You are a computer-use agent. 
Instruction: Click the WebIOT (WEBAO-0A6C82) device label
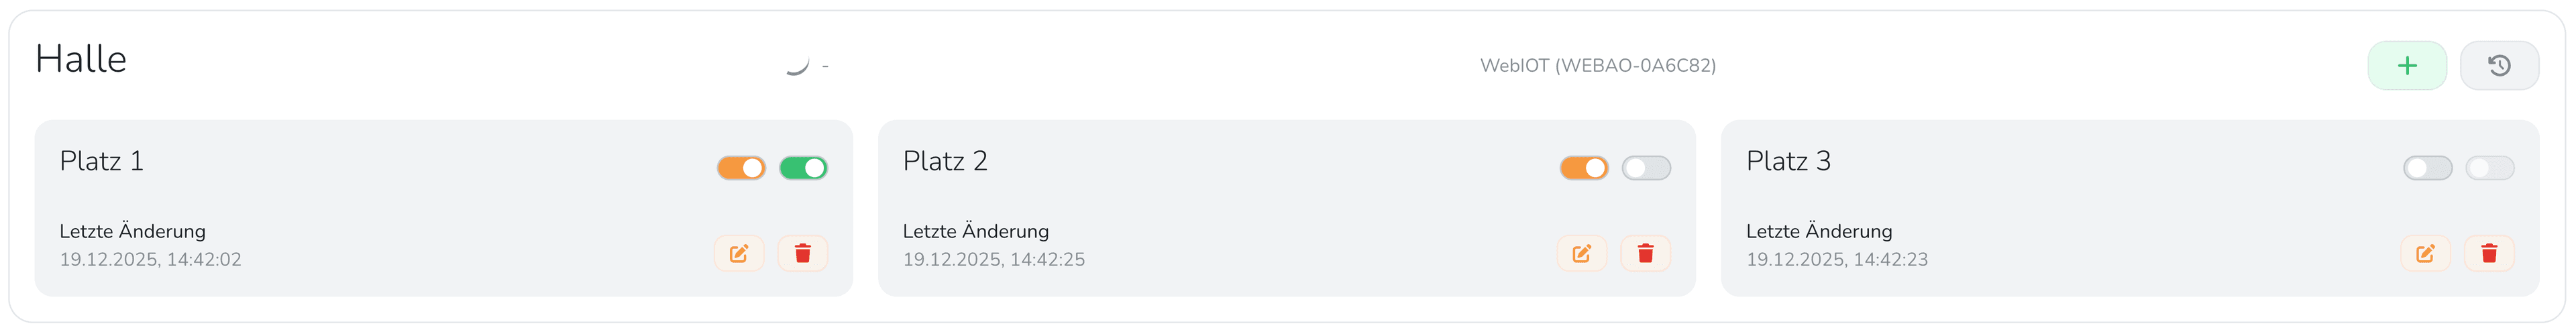point(1598,66)
